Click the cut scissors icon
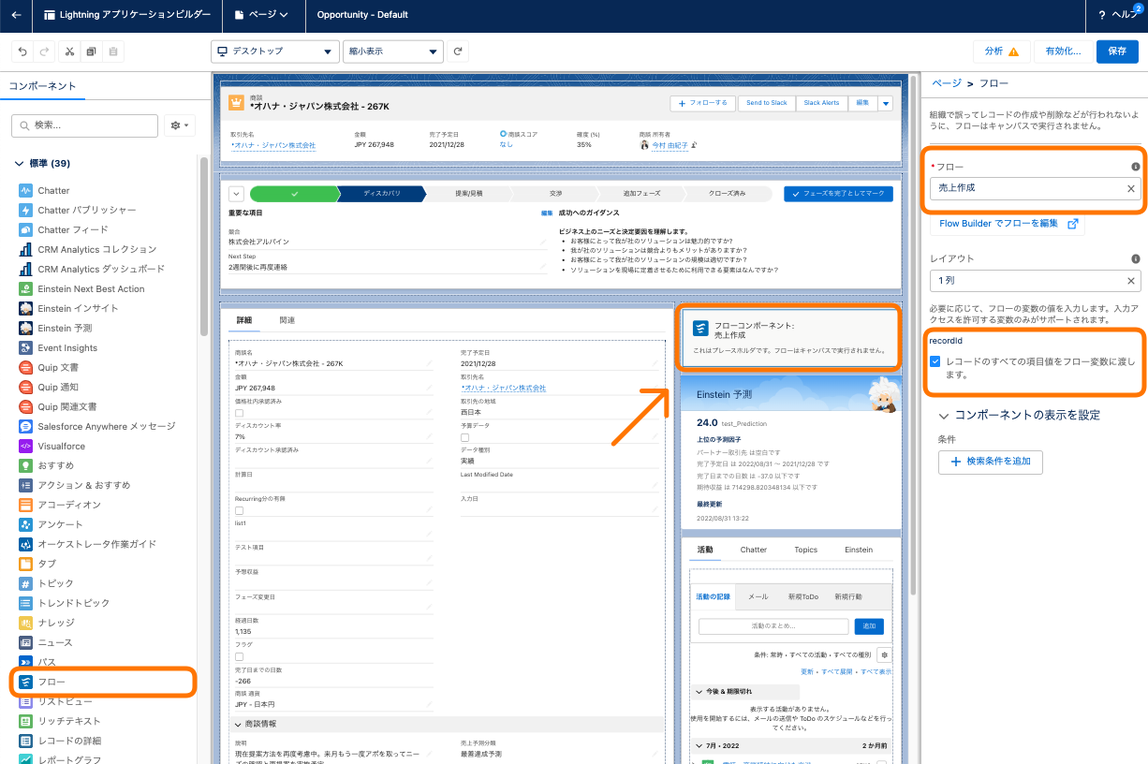The image size is (1148, 764). coord(69,51)
